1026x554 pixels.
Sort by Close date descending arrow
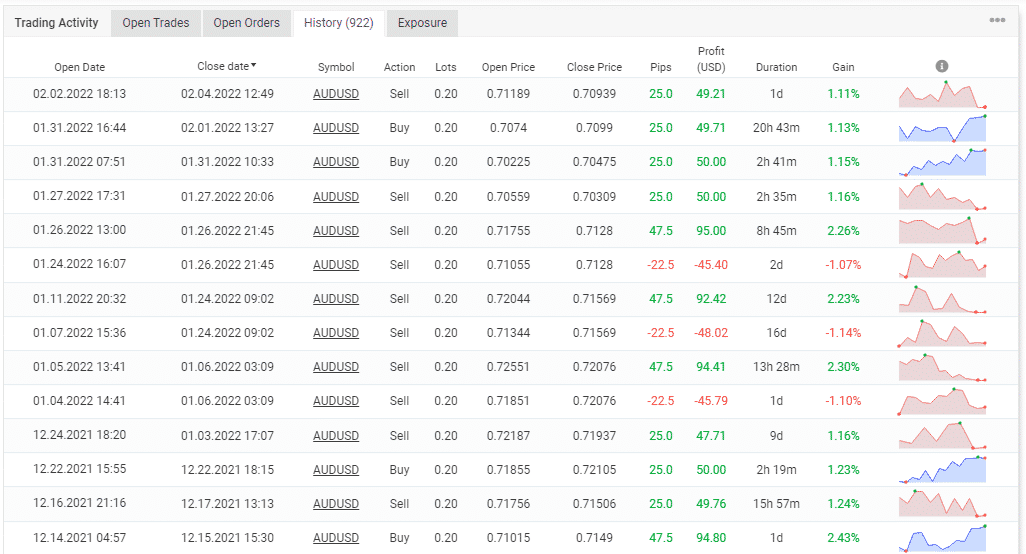pos(254,65)
